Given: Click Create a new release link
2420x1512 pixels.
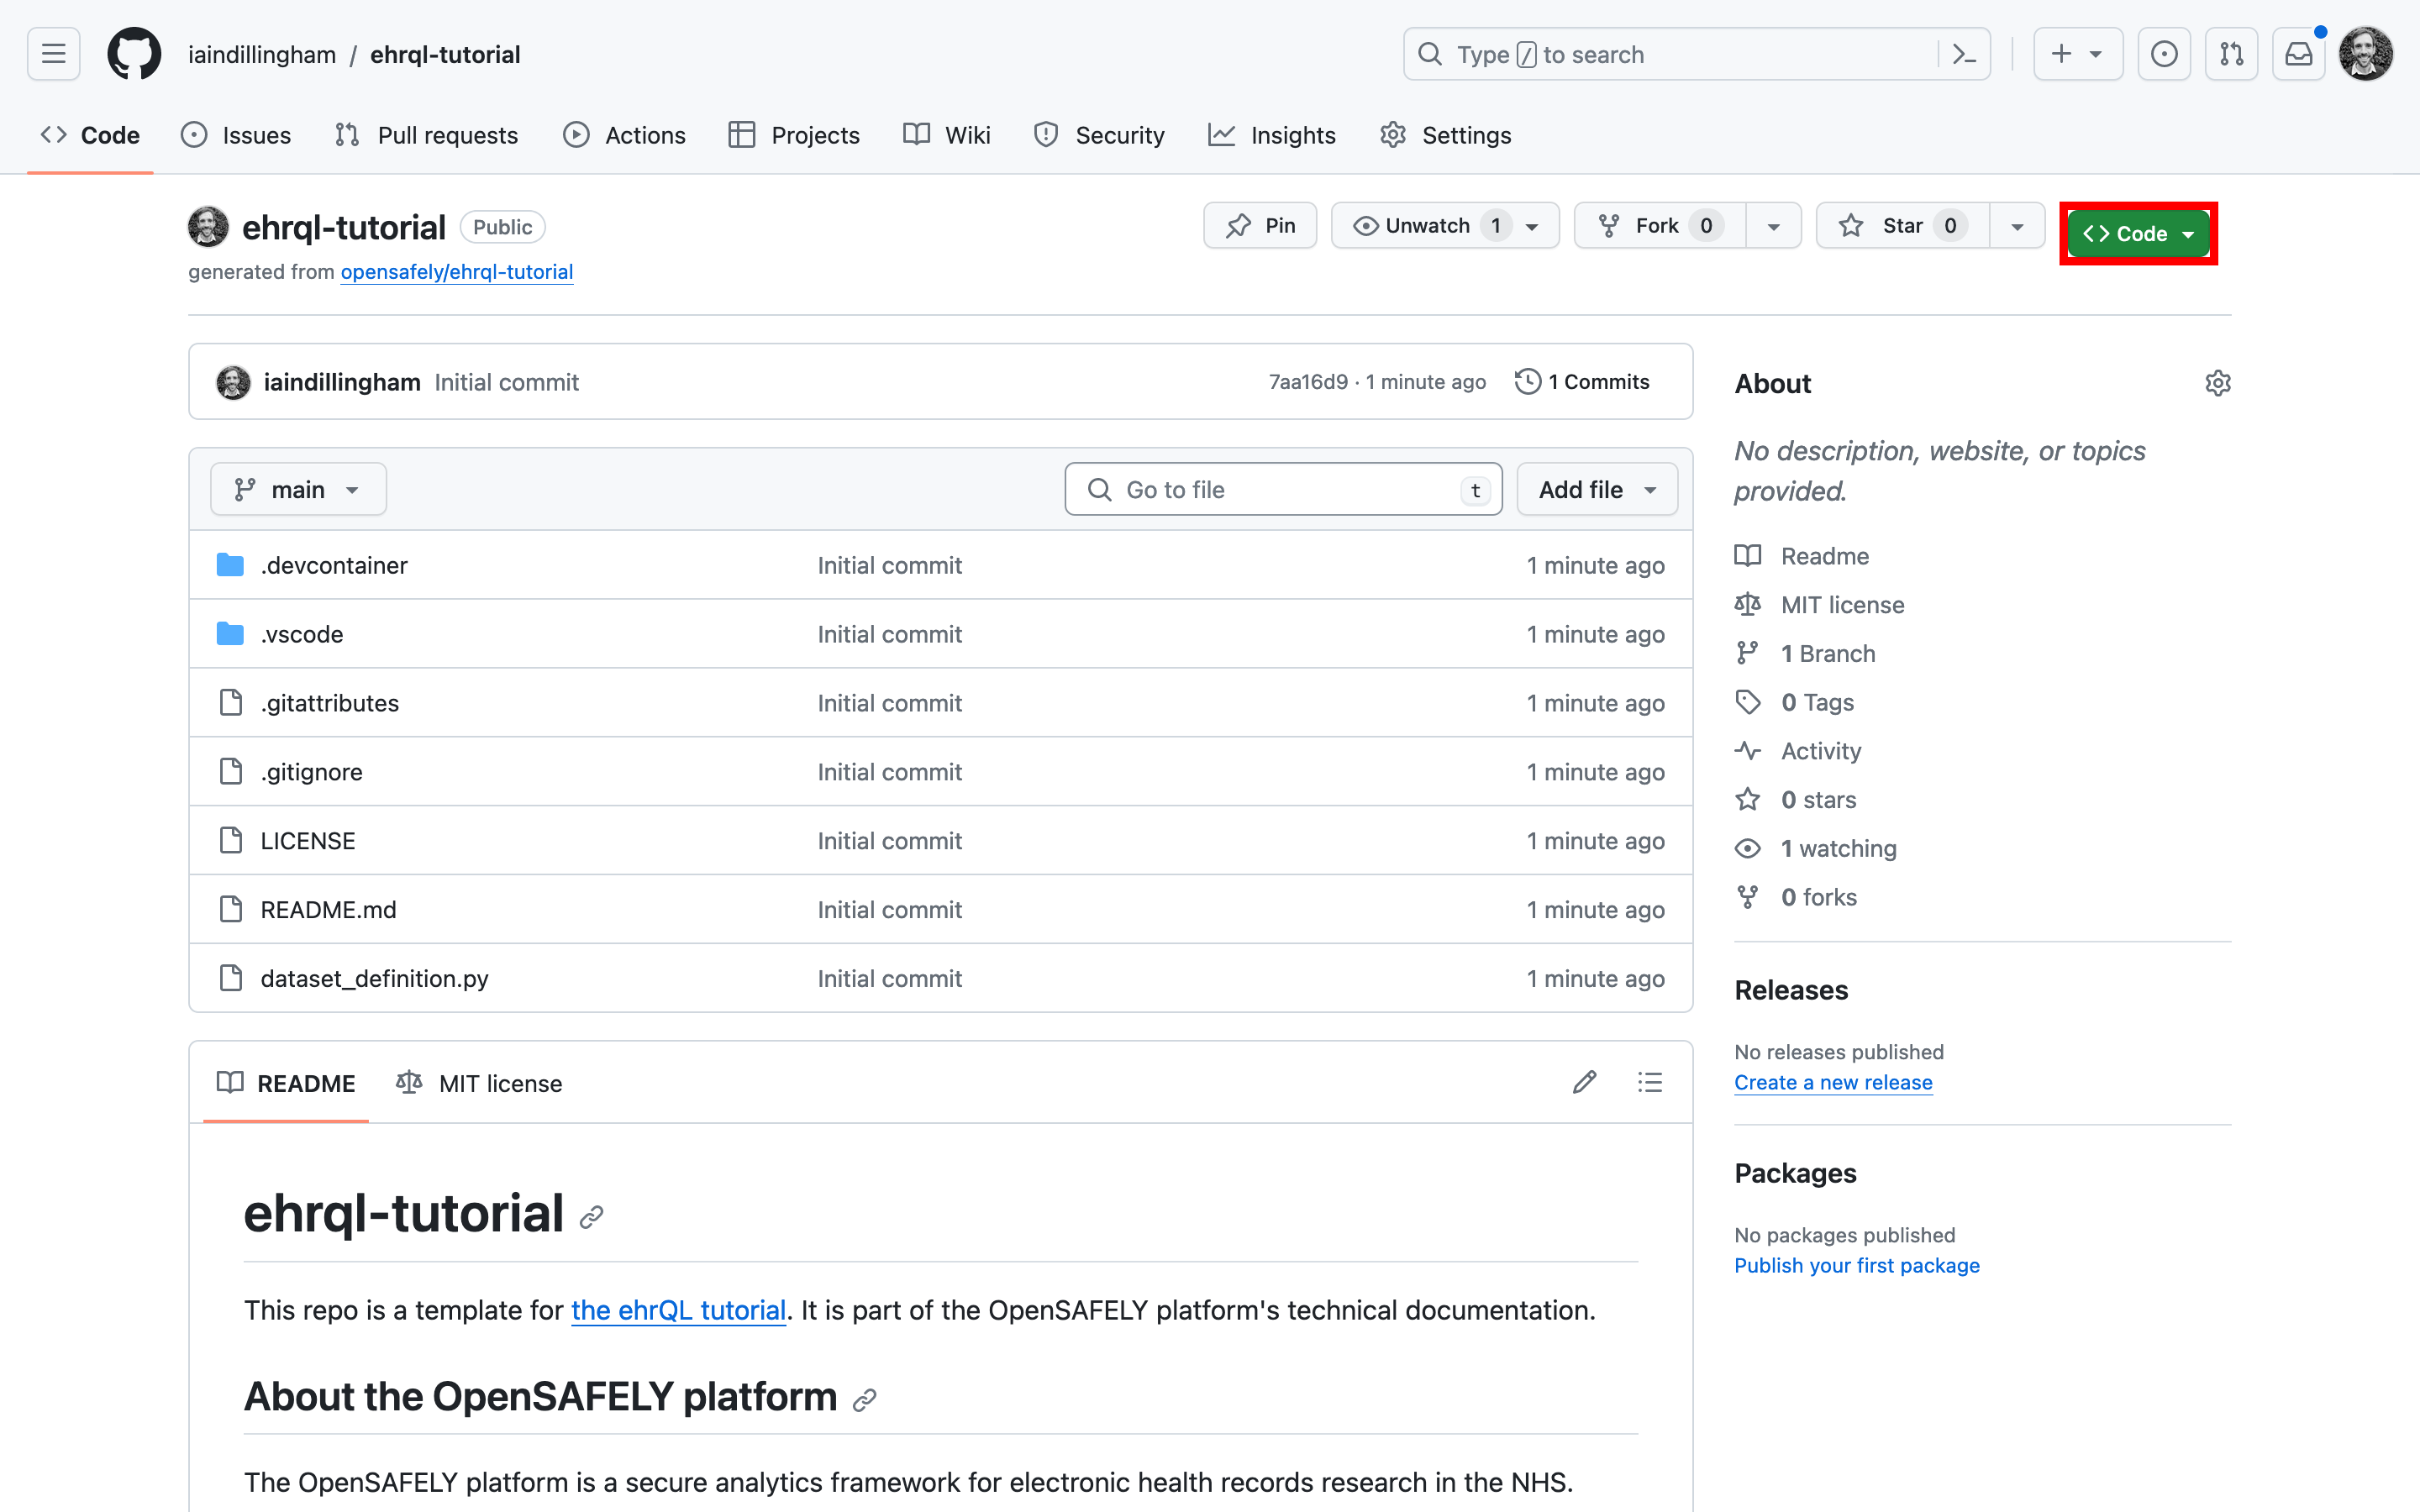Looking at the screenshot, I should coord(1833,1082).
